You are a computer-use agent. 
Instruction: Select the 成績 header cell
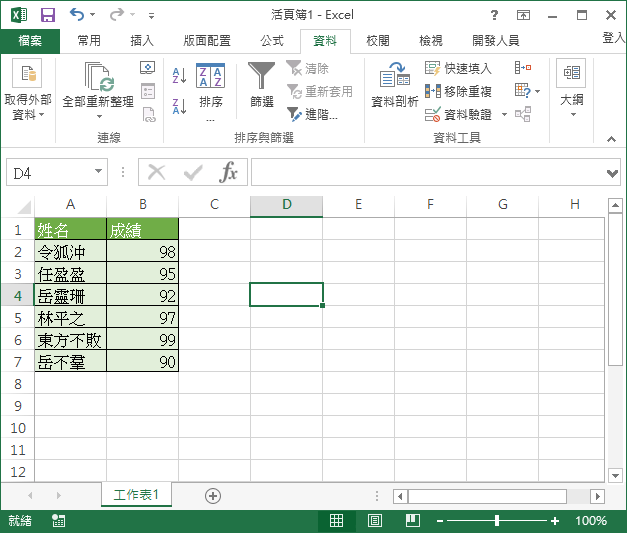click(x=142, y=229)
